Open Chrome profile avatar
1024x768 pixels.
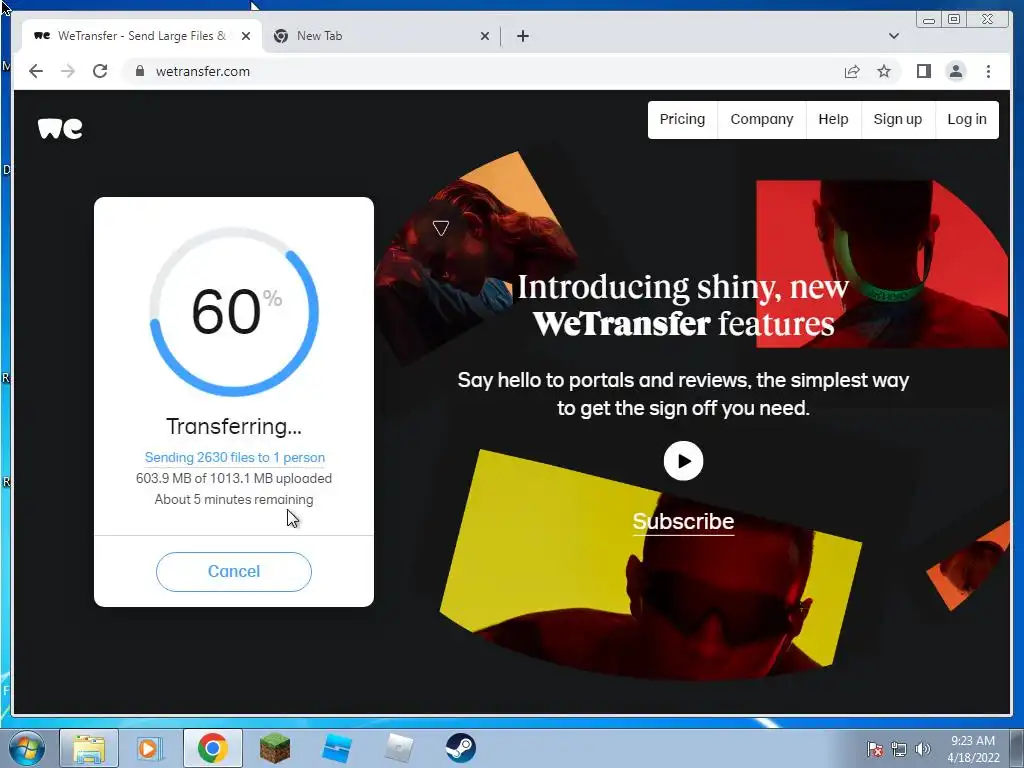[955, 71]
